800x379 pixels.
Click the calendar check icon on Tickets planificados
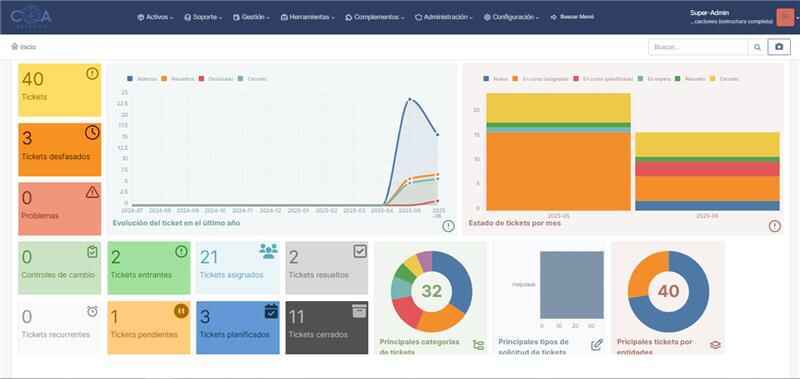pos(271,311)
